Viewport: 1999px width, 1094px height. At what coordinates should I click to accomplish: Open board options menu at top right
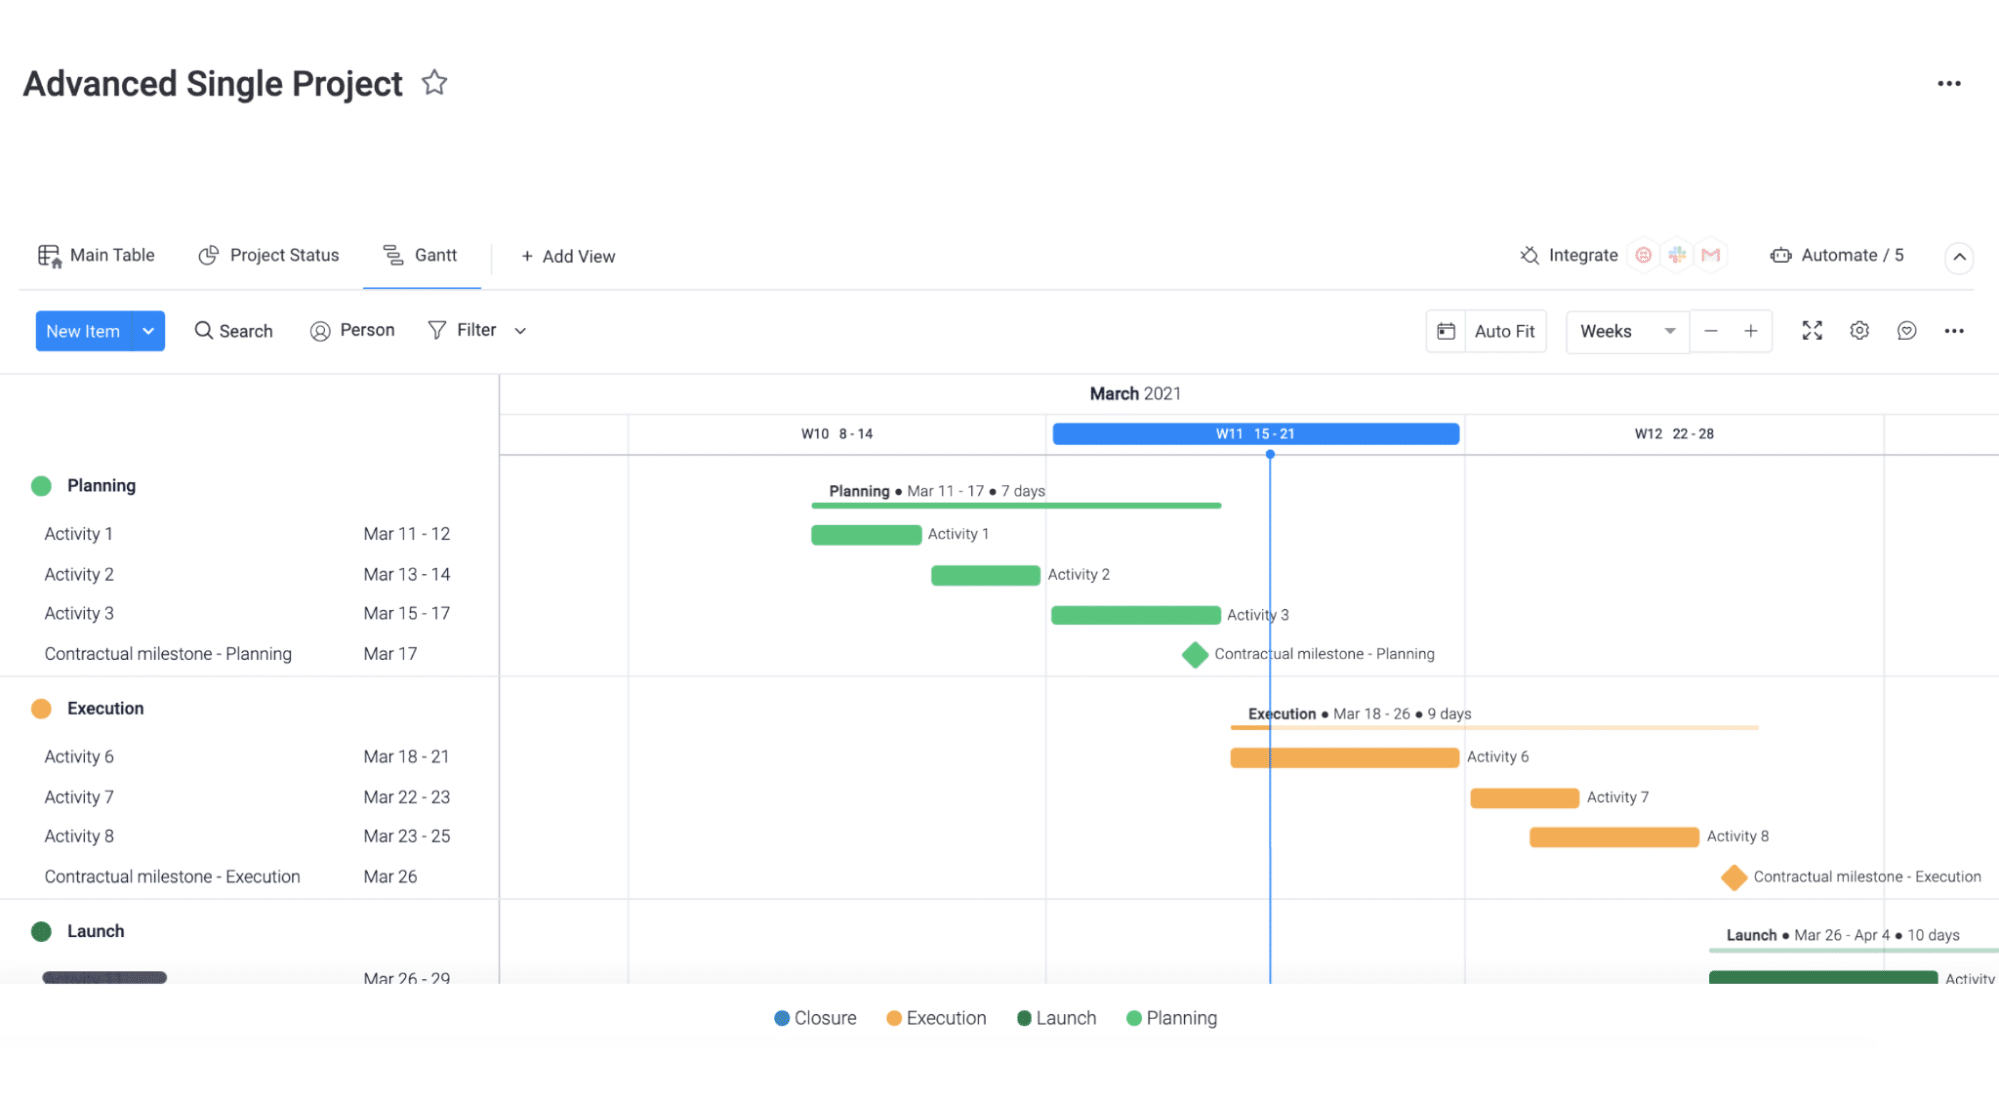(x=1949, y=84)
